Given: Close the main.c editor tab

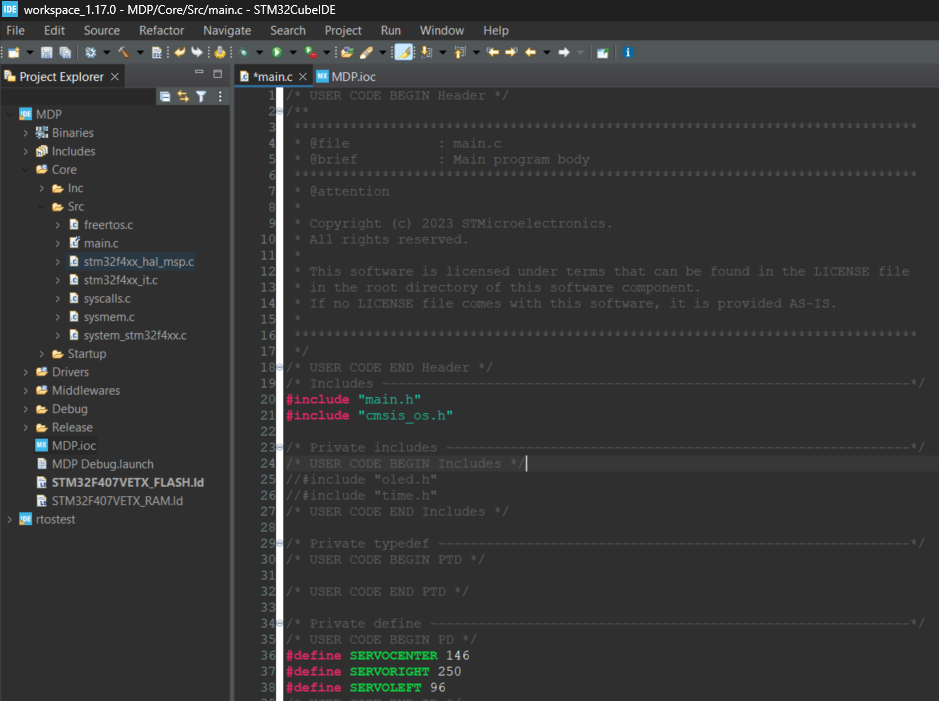Looking at the screenshot, I should coord(302,77).
